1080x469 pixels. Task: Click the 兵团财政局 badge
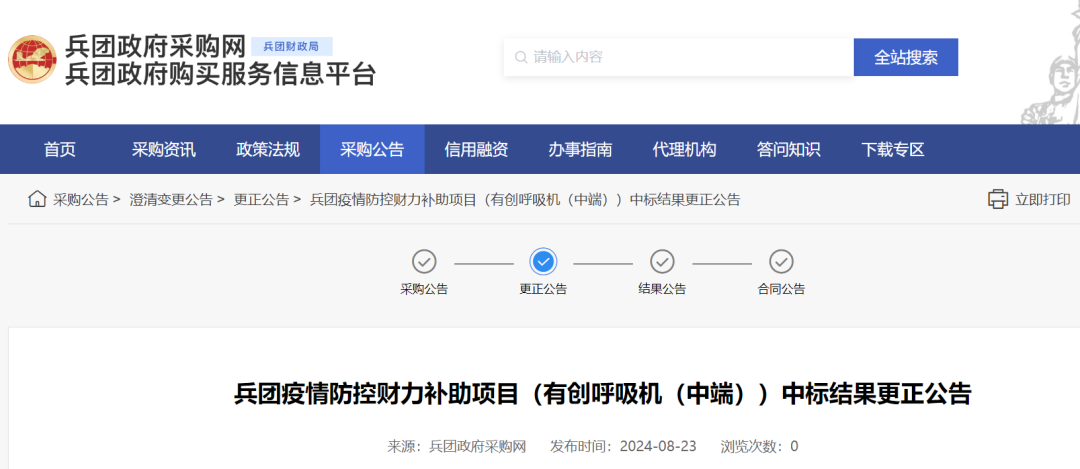(x=291, y=47)
